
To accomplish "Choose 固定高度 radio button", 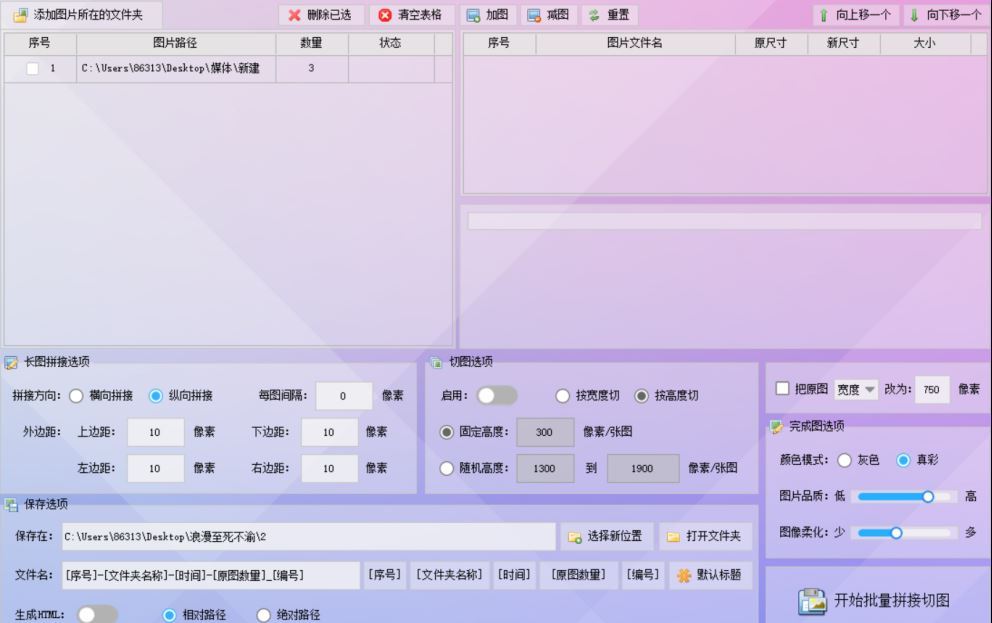I will pyautogui.click(x=447, y=432).
